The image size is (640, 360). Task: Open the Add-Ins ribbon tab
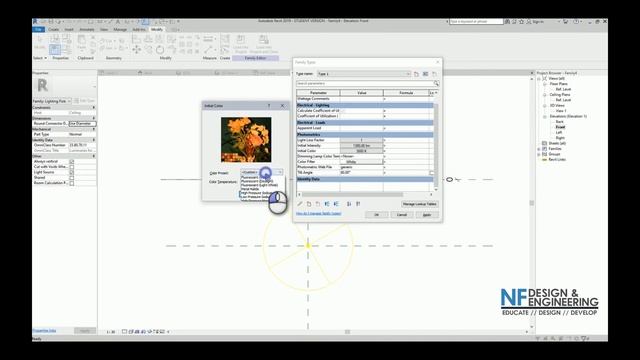[139, 29]
